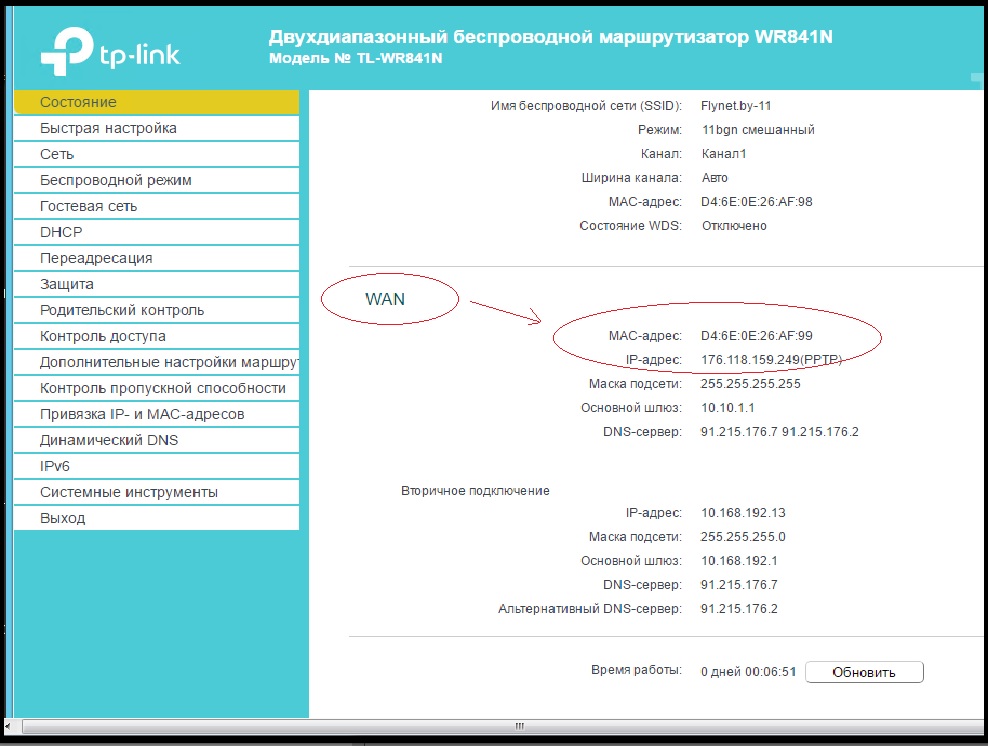Image resolution: width=988 pixels, height=746 pixels.
Task: Click the Модель № TL-WR841N text
Action: point(355,59)
